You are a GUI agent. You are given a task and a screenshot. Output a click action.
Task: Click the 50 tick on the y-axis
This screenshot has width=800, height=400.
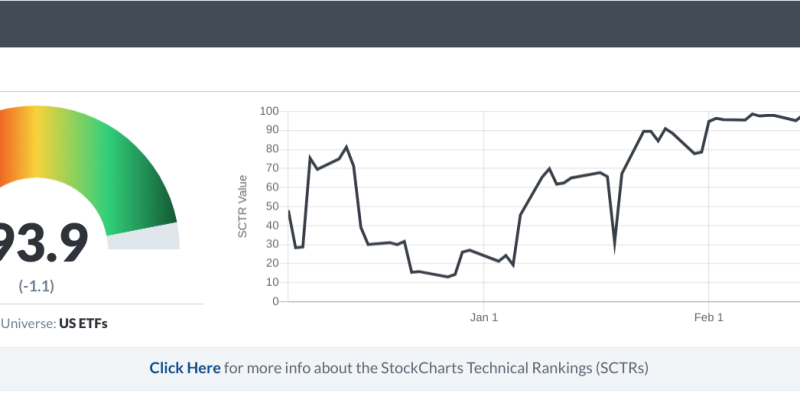coord(270,205)
